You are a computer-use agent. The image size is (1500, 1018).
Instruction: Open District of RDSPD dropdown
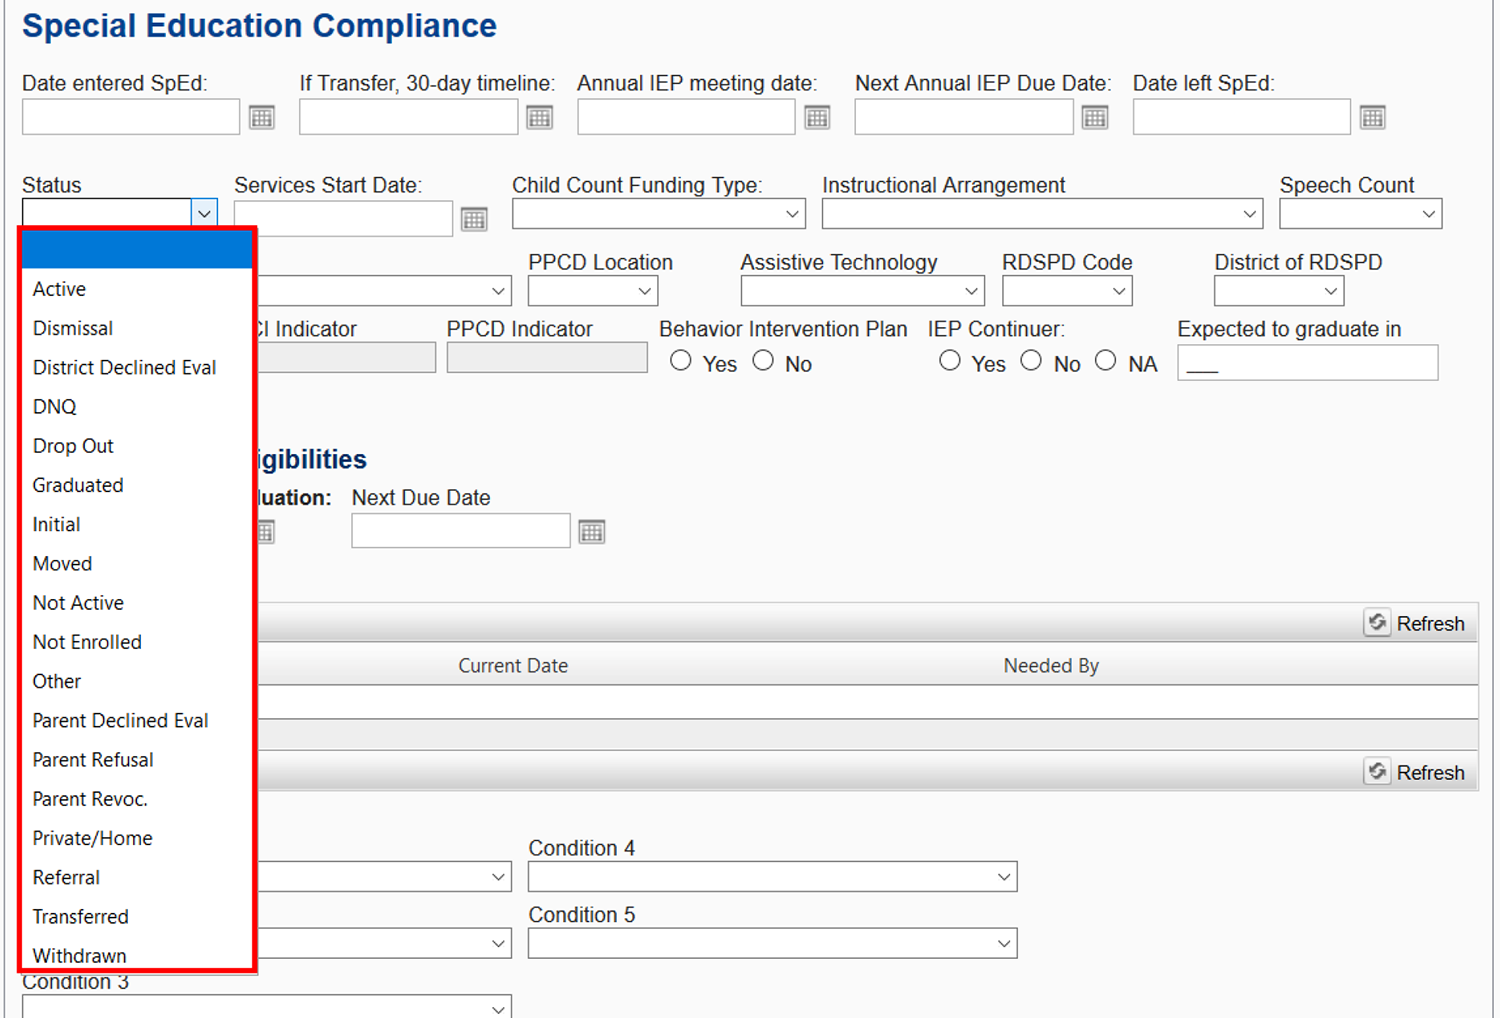(x=1279, y=291)
